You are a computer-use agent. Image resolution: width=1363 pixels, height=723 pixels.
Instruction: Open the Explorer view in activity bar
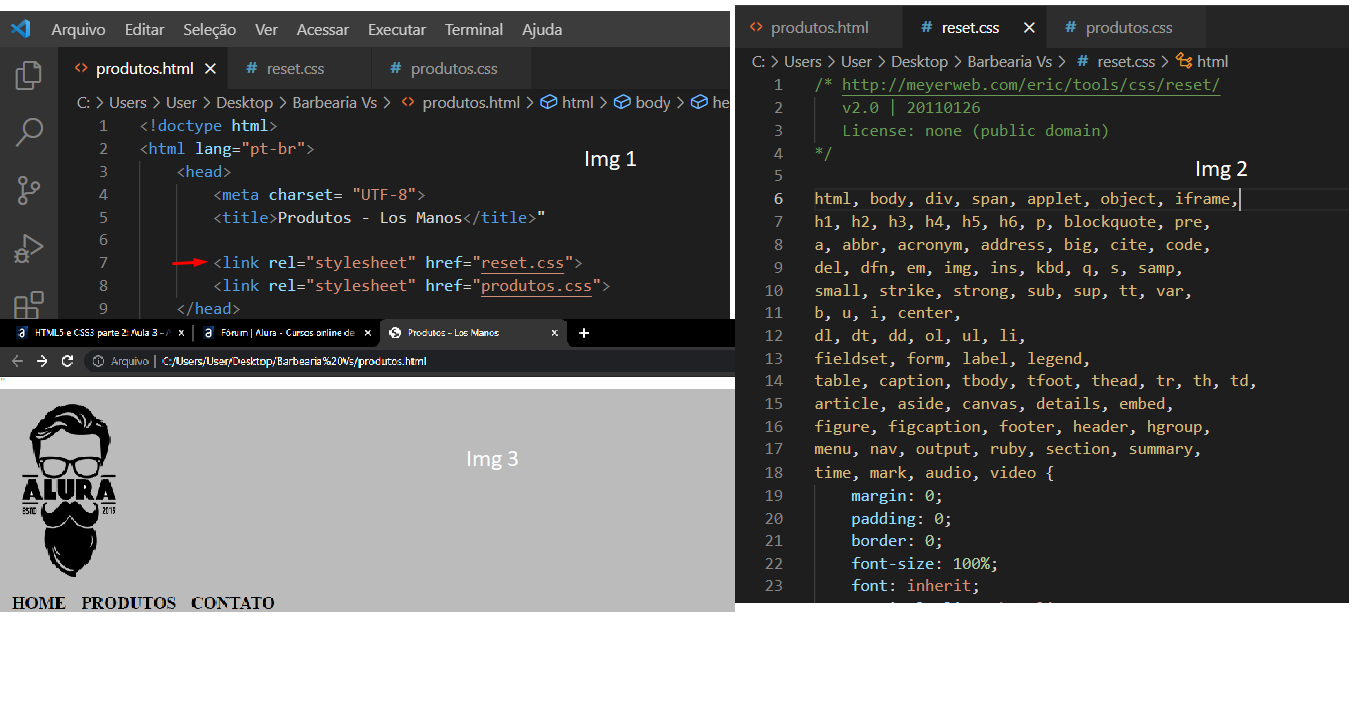click(x=29, y=76)
